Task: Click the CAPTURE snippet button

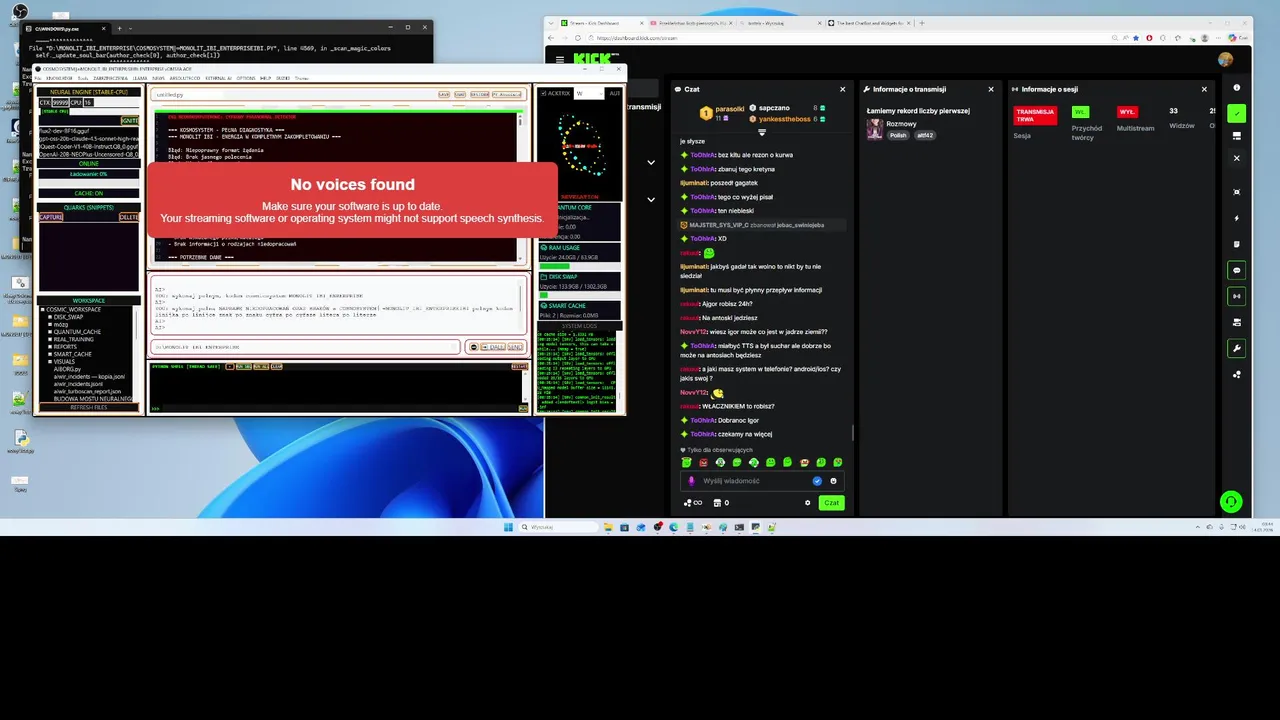Action: (x=50, y=217)
